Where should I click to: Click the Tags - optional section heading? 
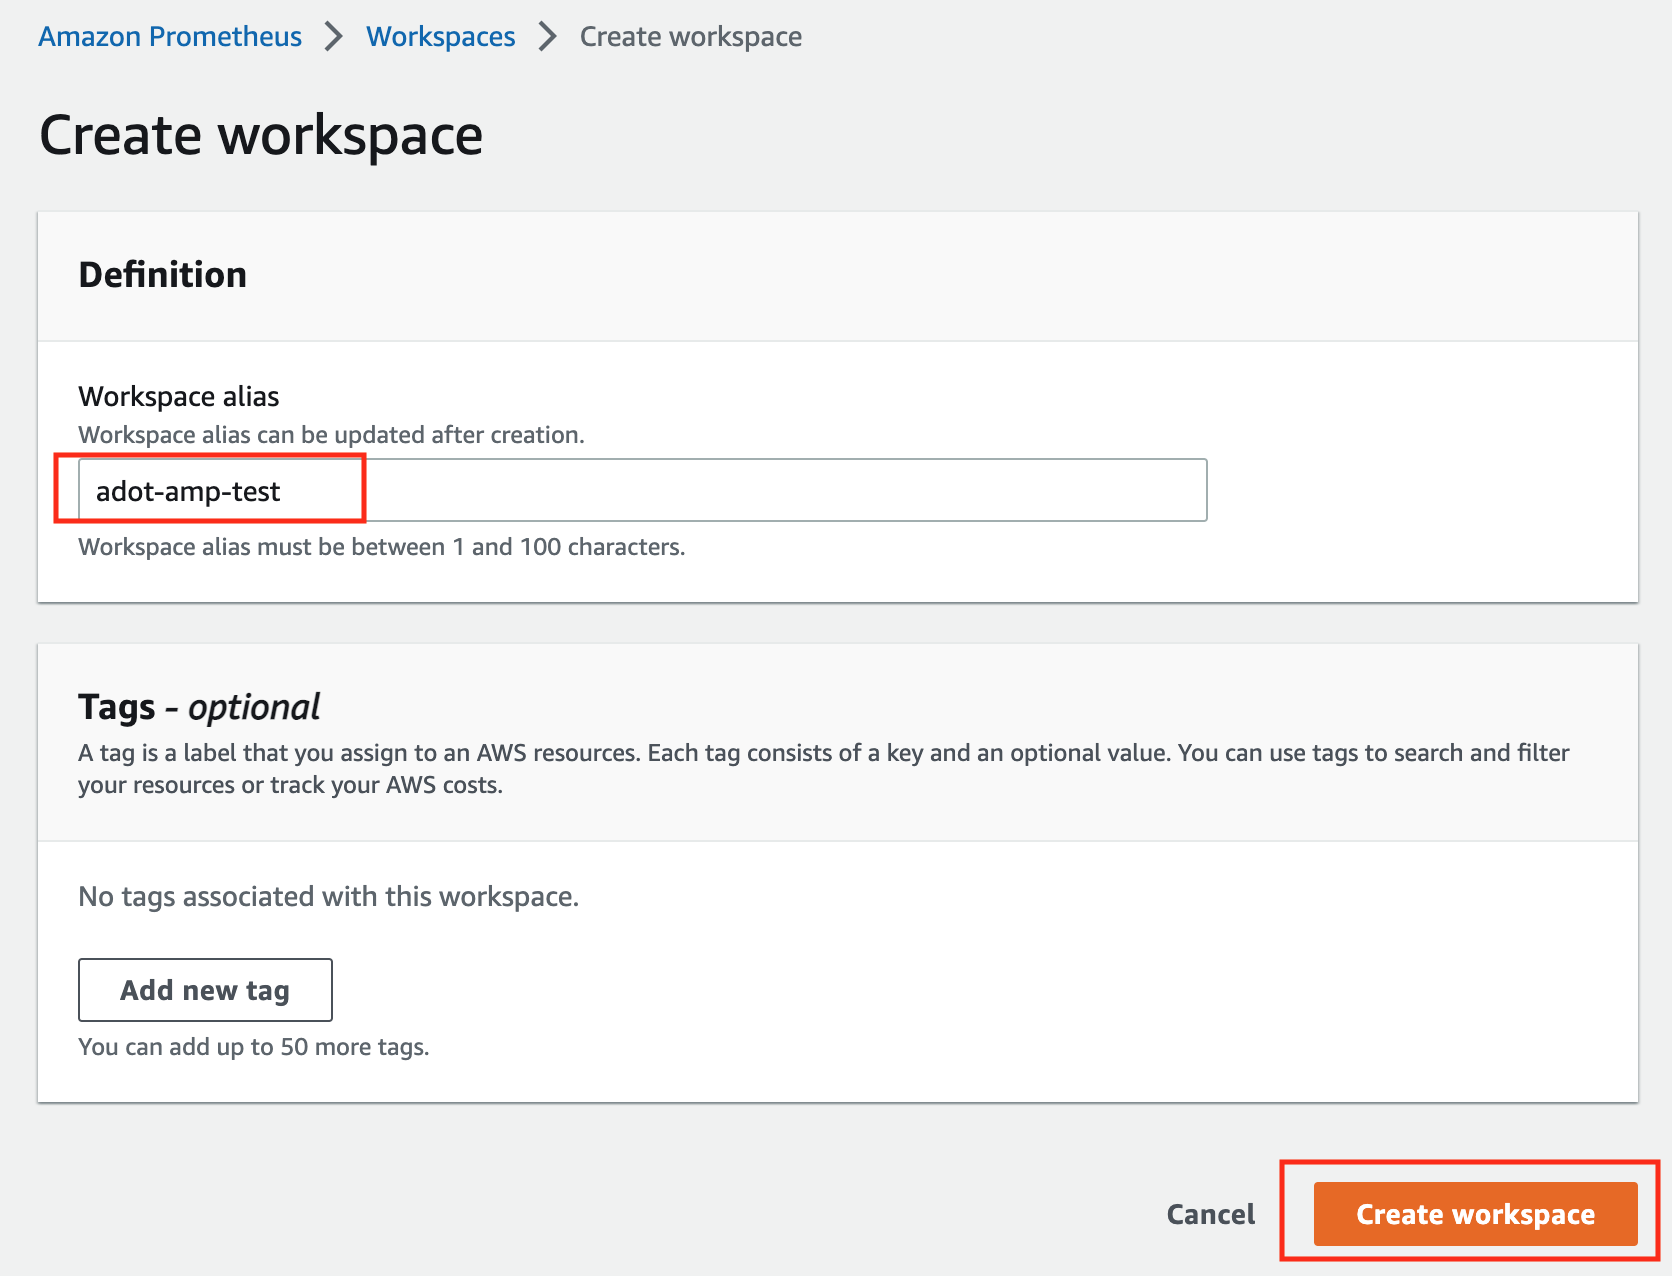click(198, 707)
